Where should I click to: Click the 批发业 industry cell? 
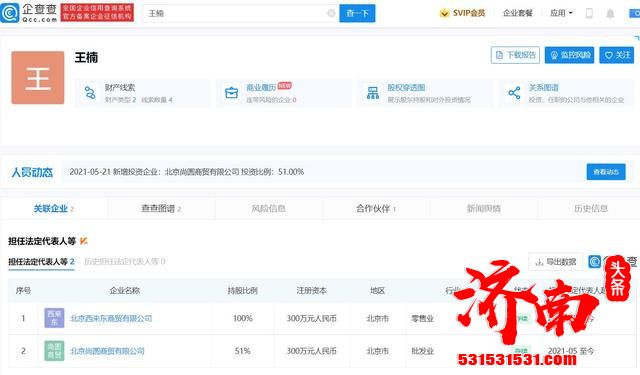point(422,351)
